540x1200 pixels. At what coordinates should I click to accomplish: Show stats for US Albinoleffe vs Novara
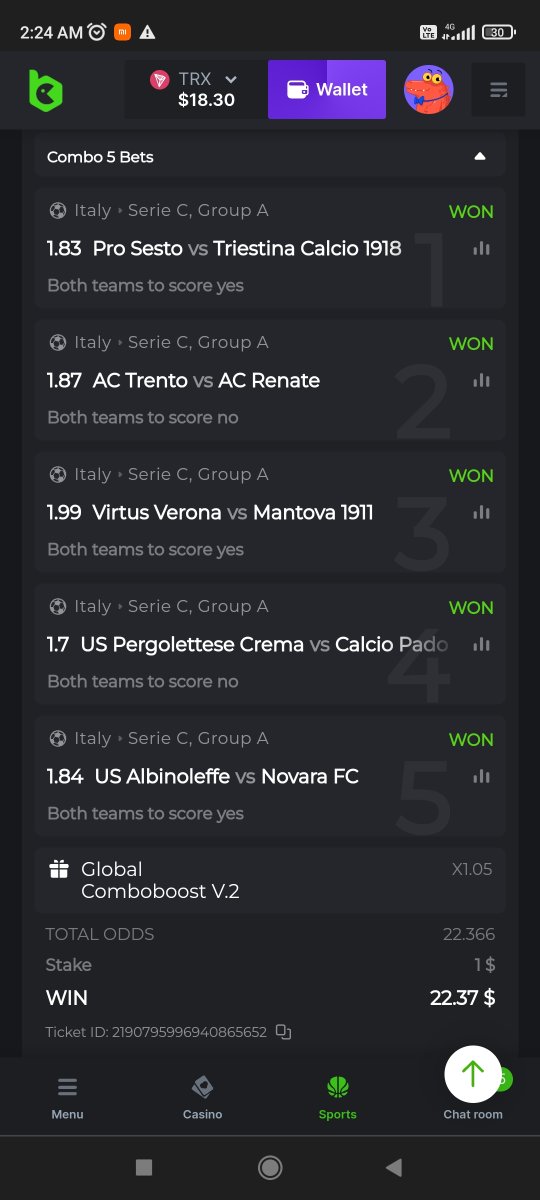point(482,776)
